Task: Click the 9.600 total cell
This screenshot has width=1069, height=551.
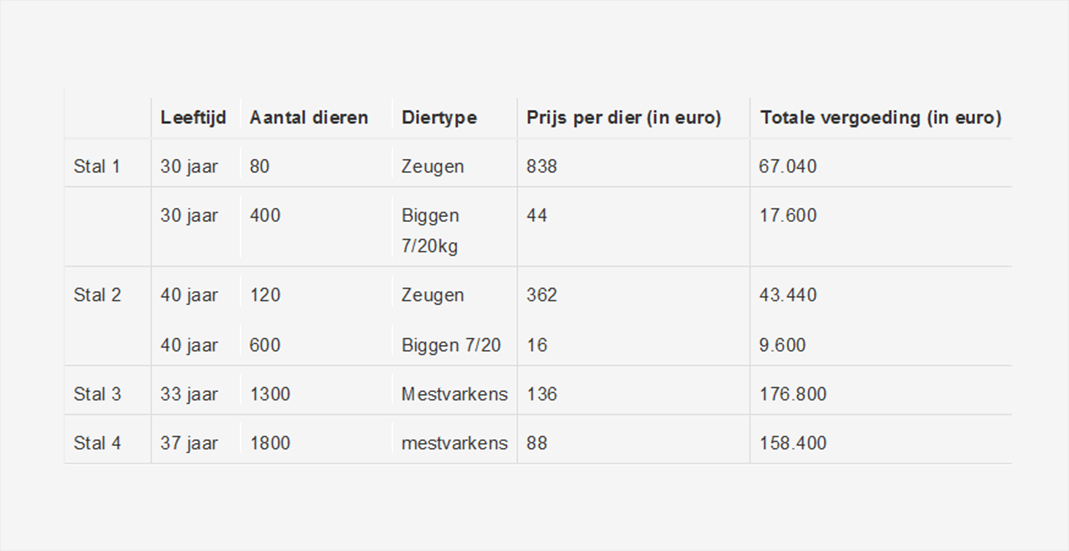Action: pos(782,345)
